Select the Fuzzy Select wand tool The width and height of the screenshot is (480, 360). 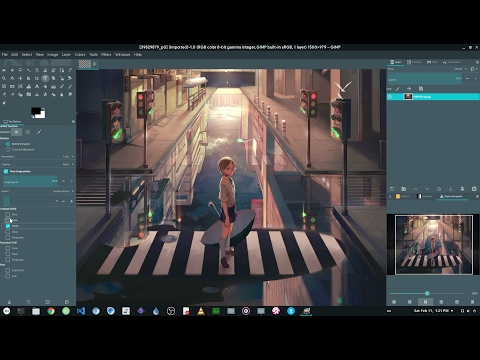29,70
